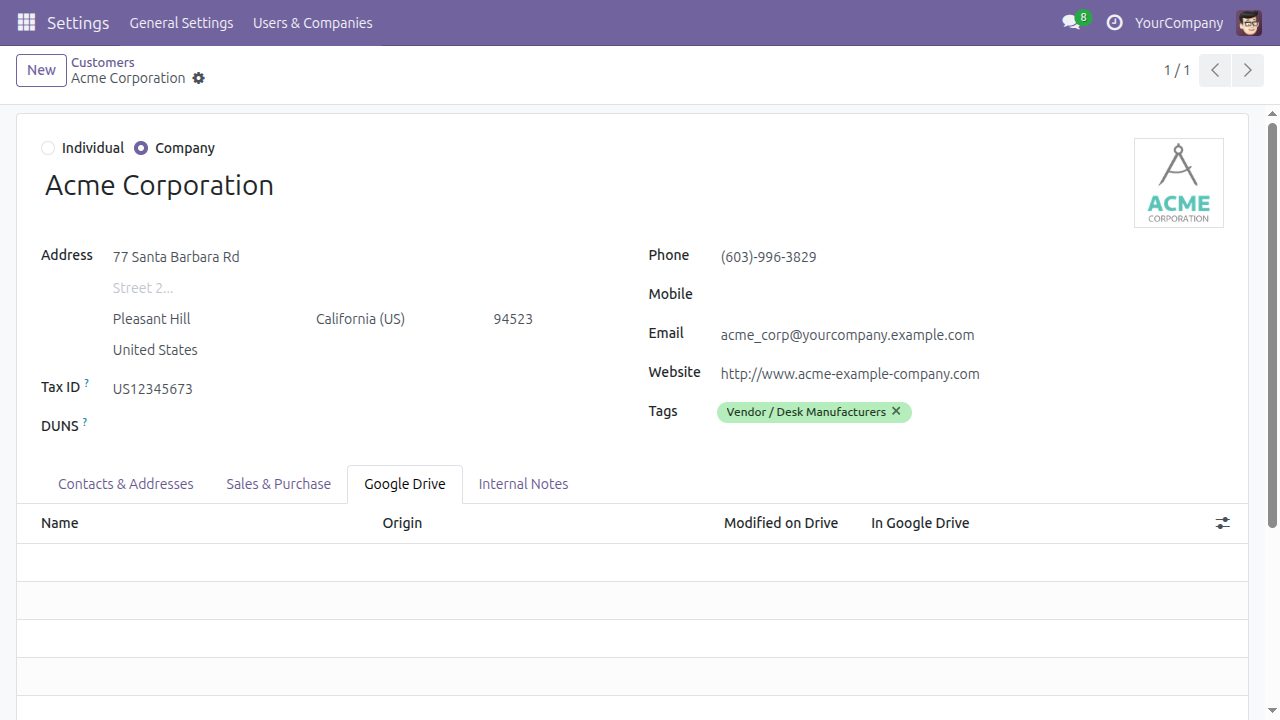
Task: Switch to the Sales & Purchase tab
Action: pos(278,484)
